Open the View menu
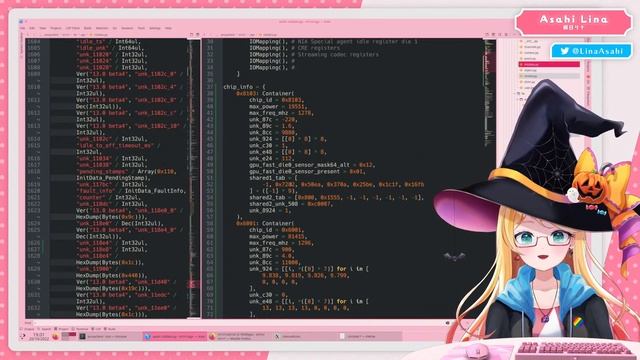This screenshot has height=360, width=640. coord(43,28)
